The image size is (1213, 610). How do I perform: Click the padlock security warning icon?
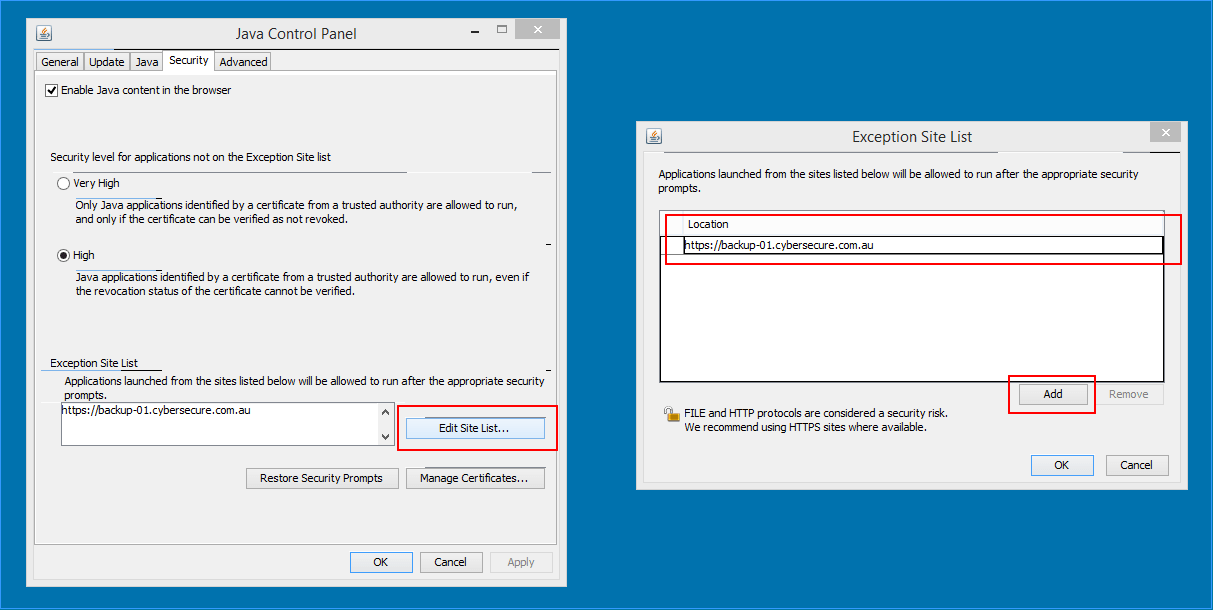(x=671, y=414)
